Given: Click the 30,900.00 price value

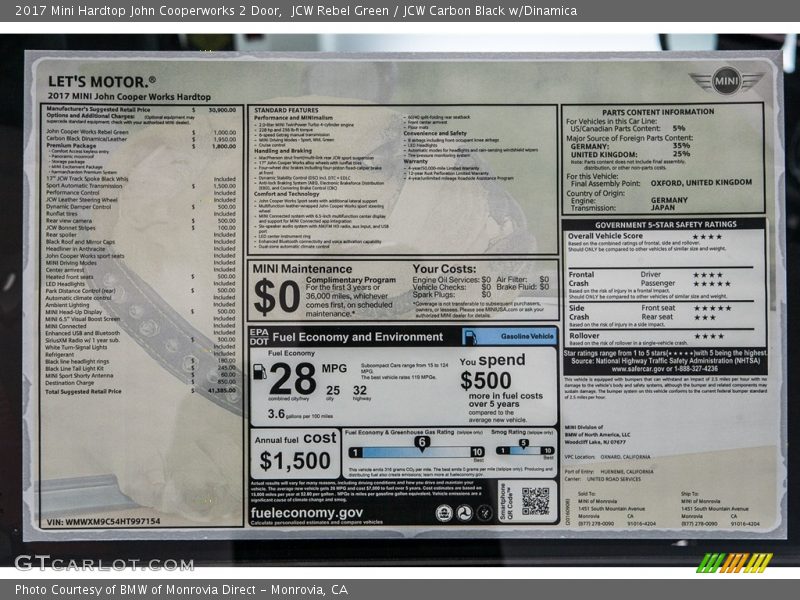Looking at the screenshot, I should 222,110.
